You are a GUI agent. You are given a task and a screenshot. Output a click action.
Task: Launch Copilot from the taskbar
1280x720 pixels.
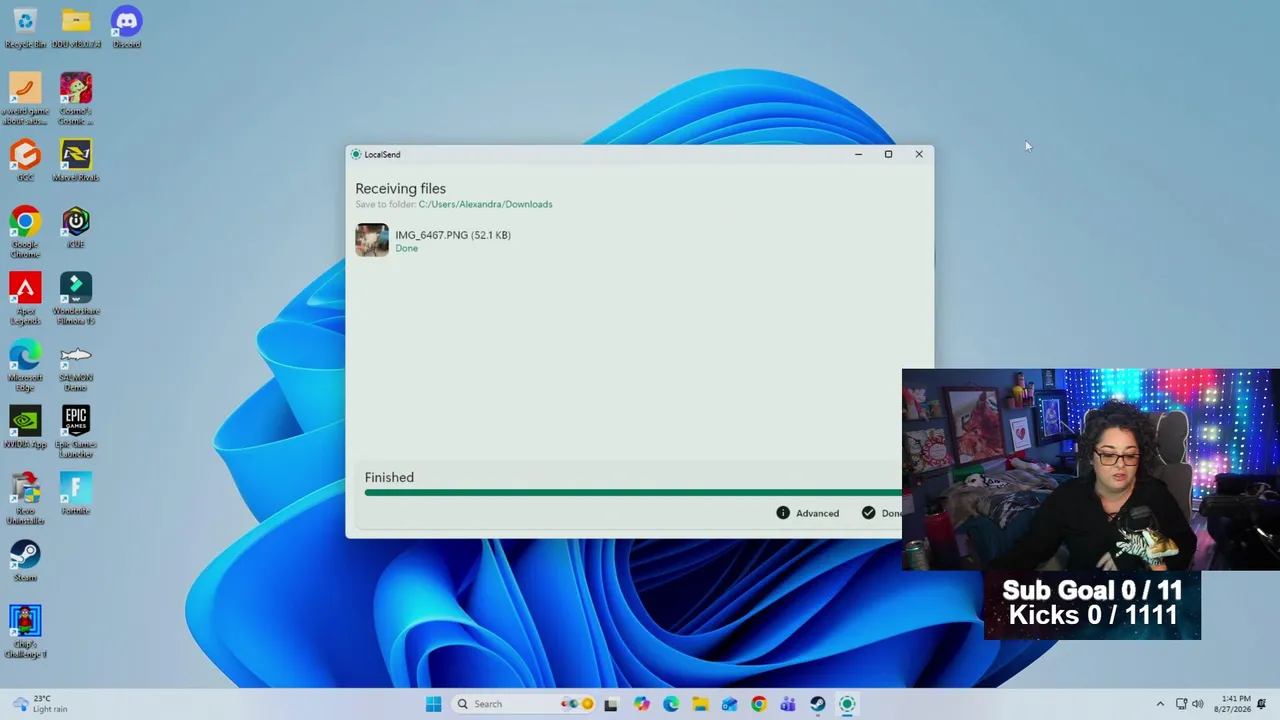click(x=642, y=704)
